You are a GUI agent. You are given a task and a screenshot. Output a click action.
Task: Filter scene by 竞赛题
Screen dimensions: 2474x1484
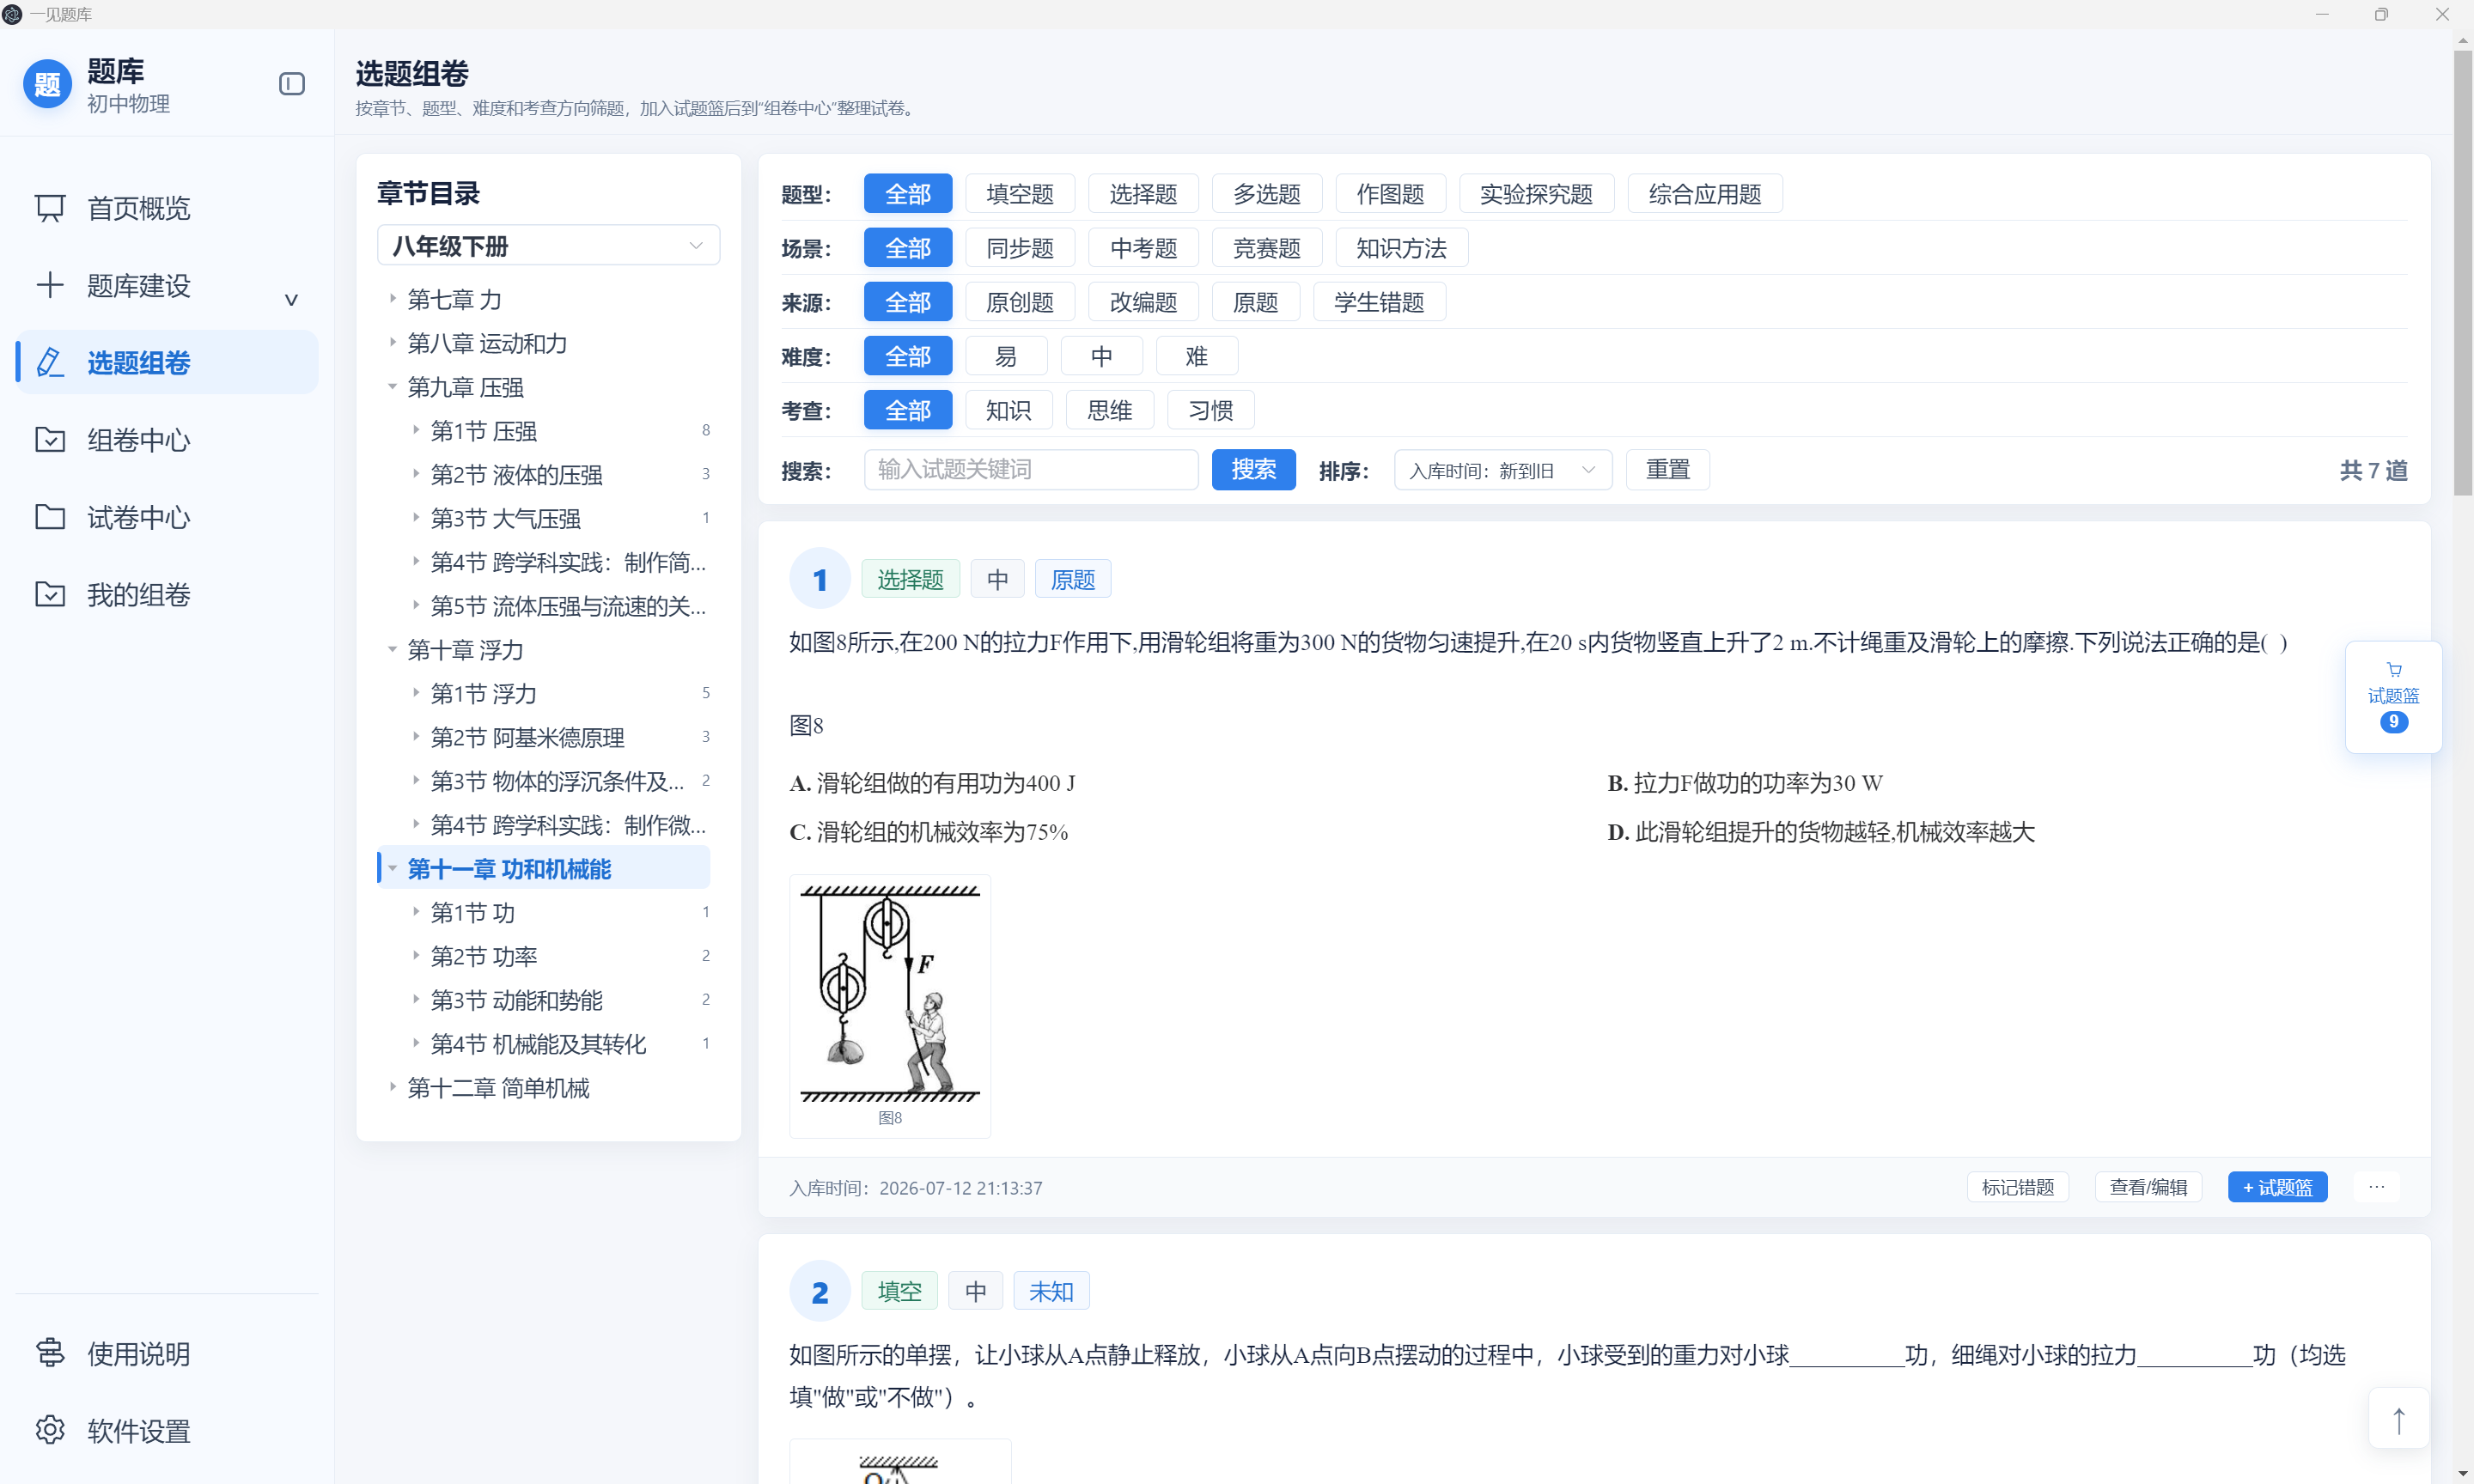(x=1266, y=248)
